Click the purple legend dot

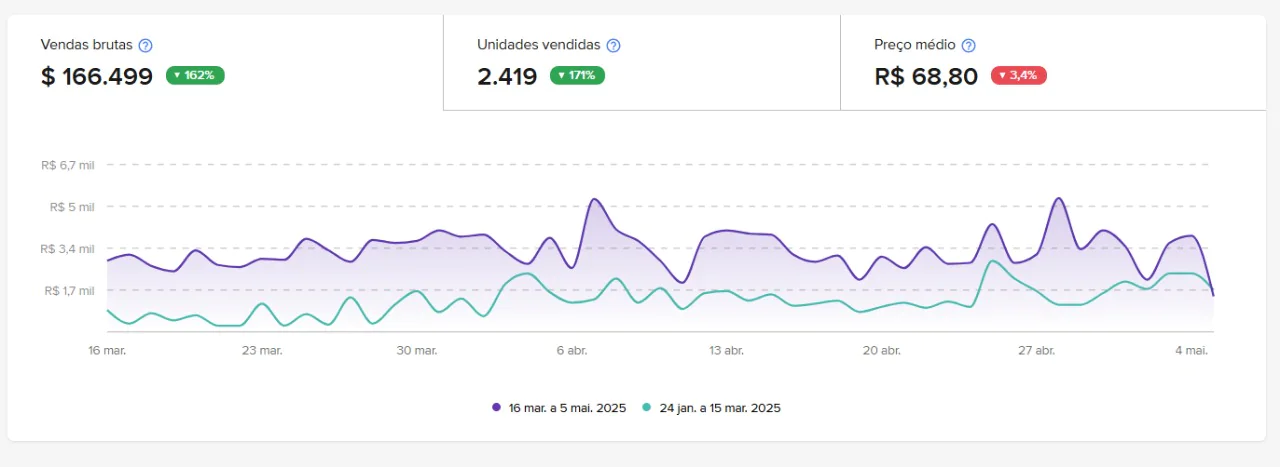tap(497, 408)
